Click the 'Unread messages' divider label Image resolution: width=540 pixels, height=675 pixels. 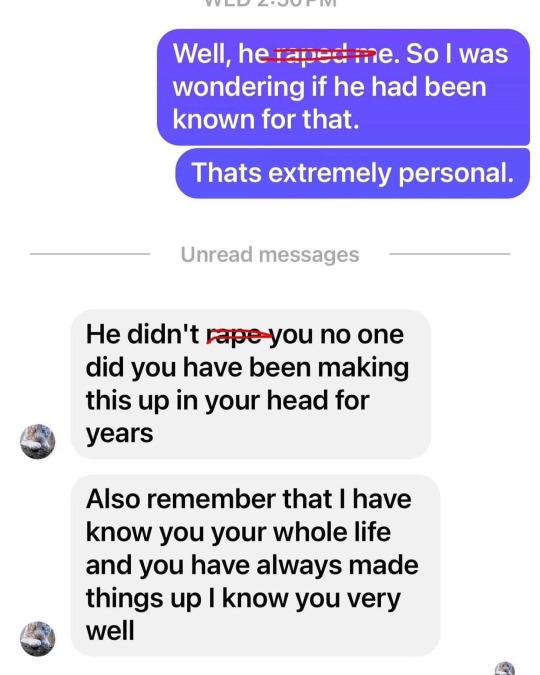point(270,254)
